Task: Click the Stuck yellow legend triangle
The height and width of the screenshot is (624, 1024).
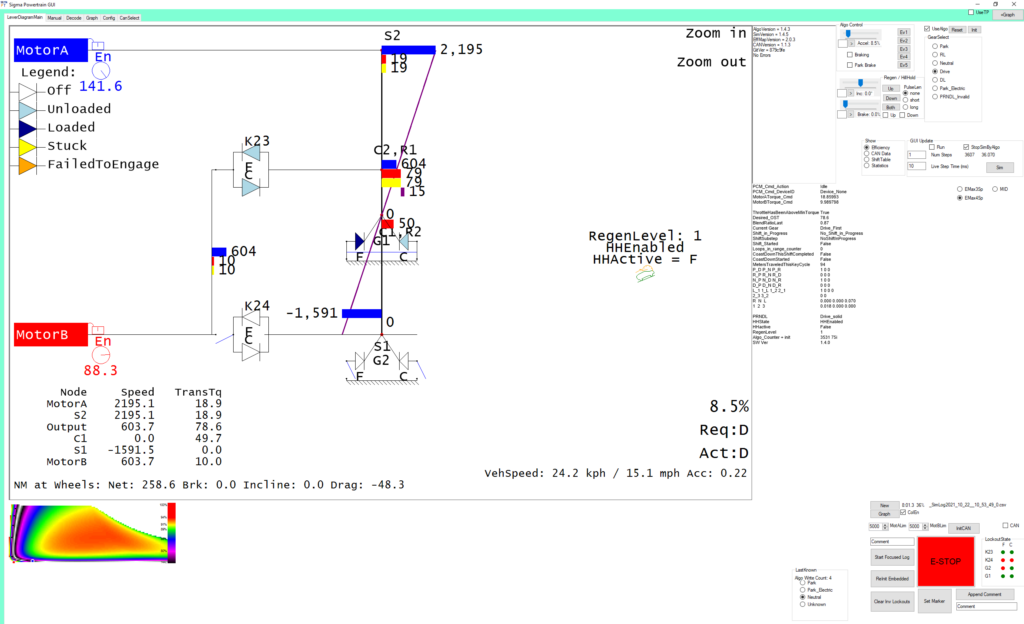Action: coord(27,147)
